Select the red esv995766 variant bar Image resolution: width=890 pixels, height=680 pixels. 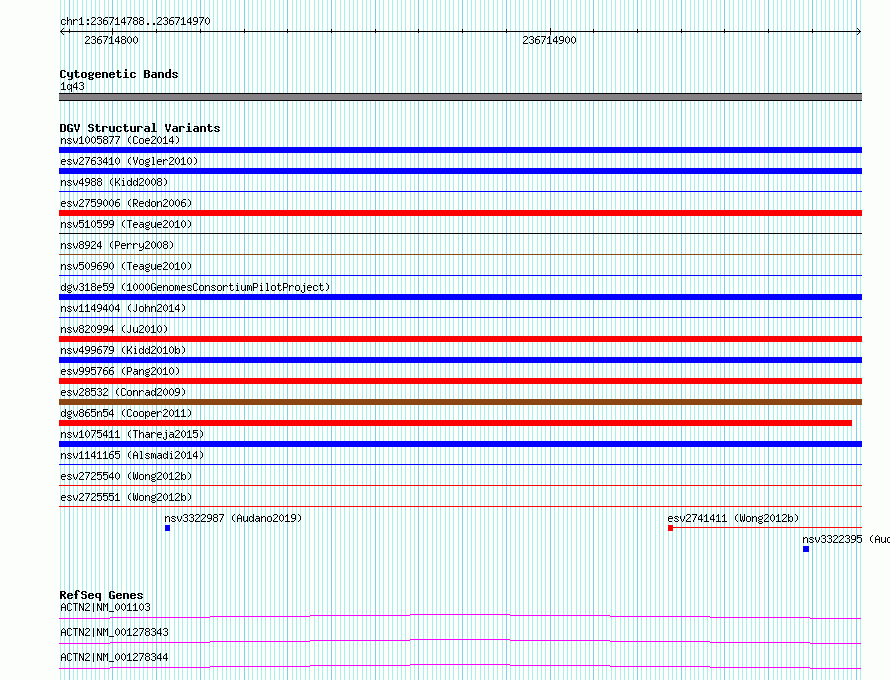click(460, 381)
